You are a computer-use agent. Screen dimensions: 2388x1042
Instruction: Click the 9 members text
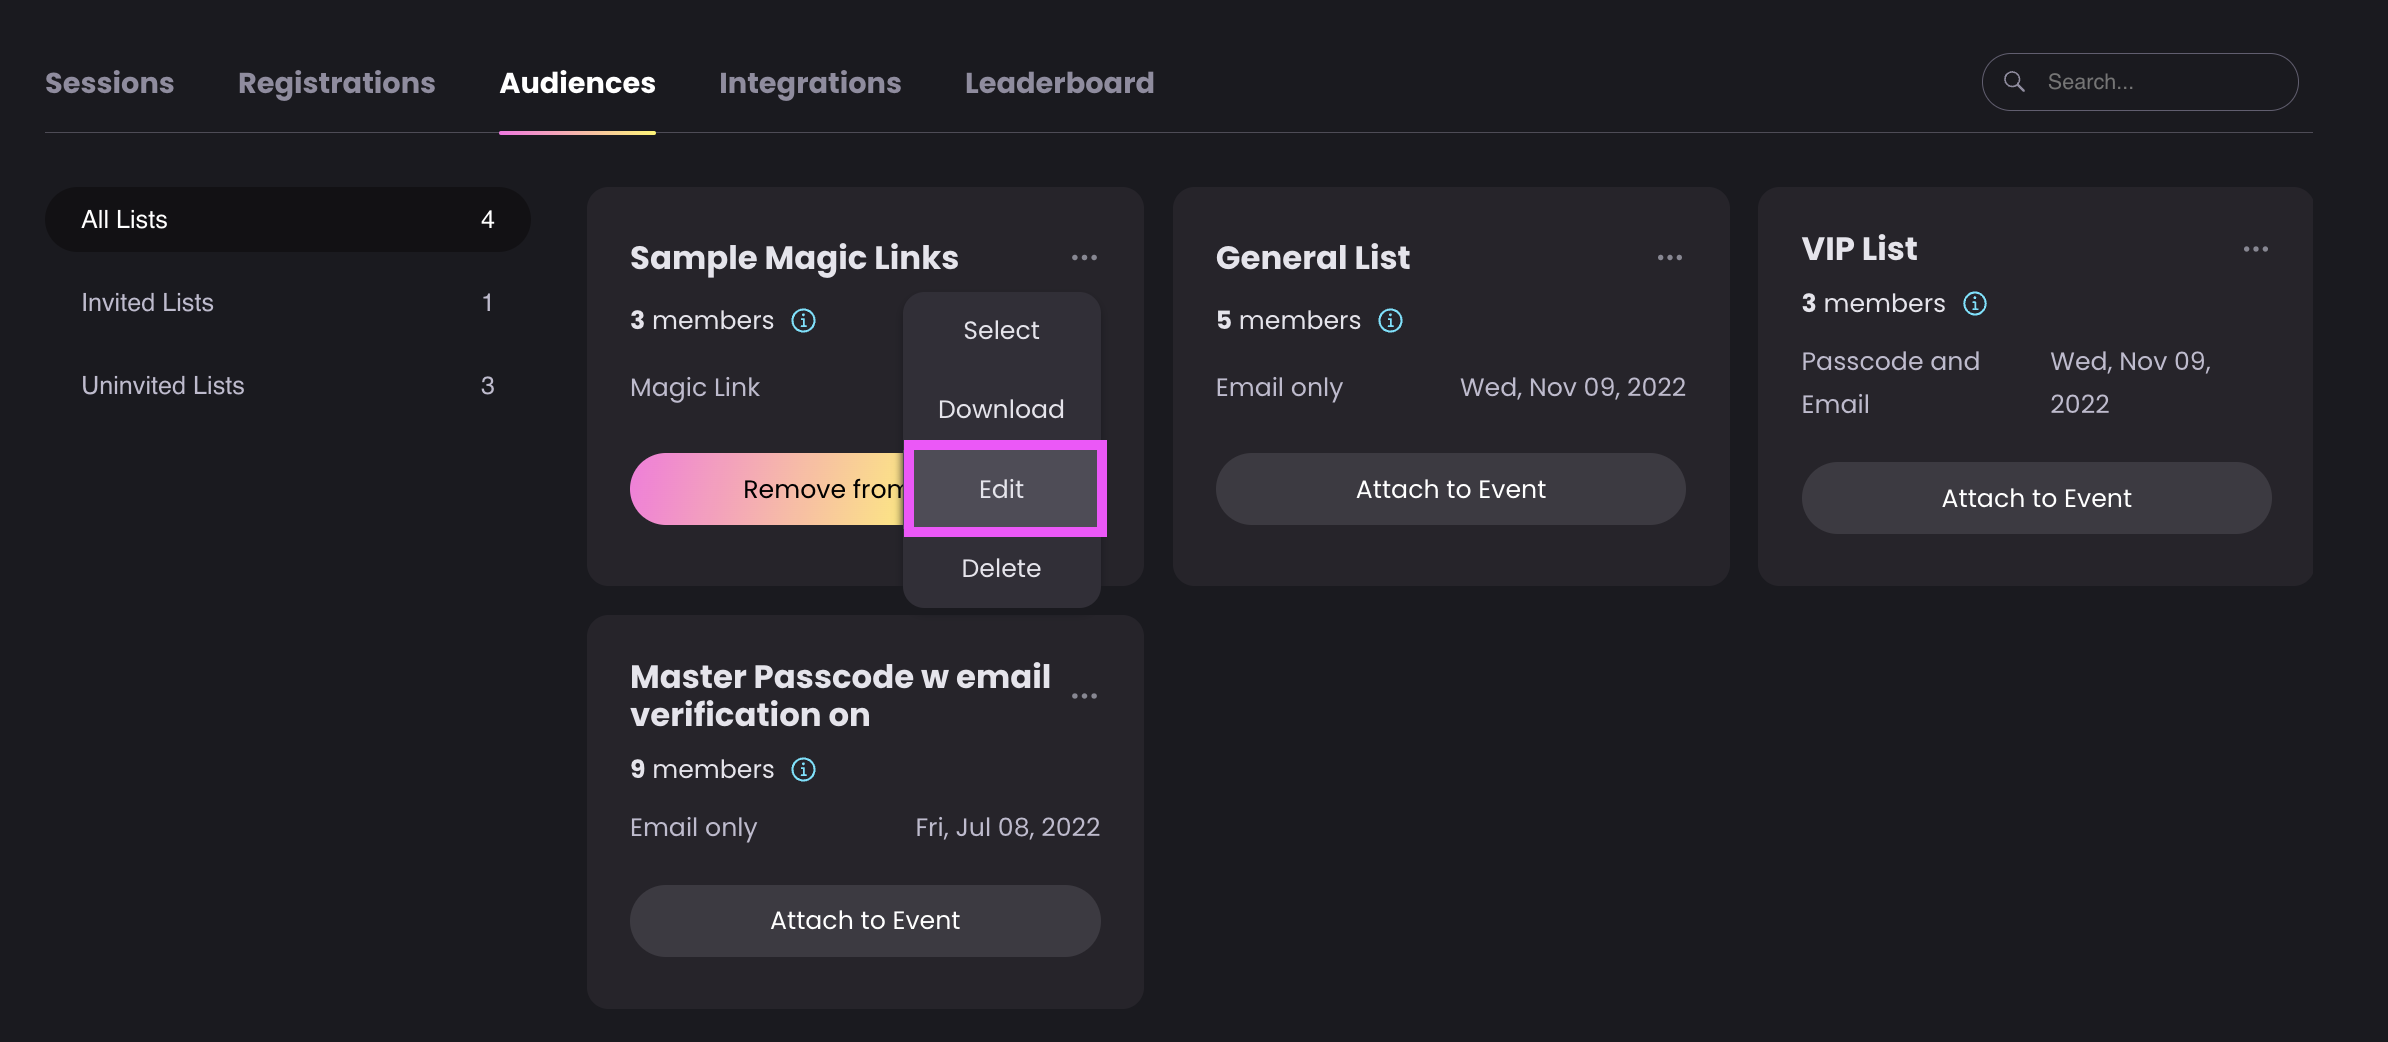[x=702, y=769]
